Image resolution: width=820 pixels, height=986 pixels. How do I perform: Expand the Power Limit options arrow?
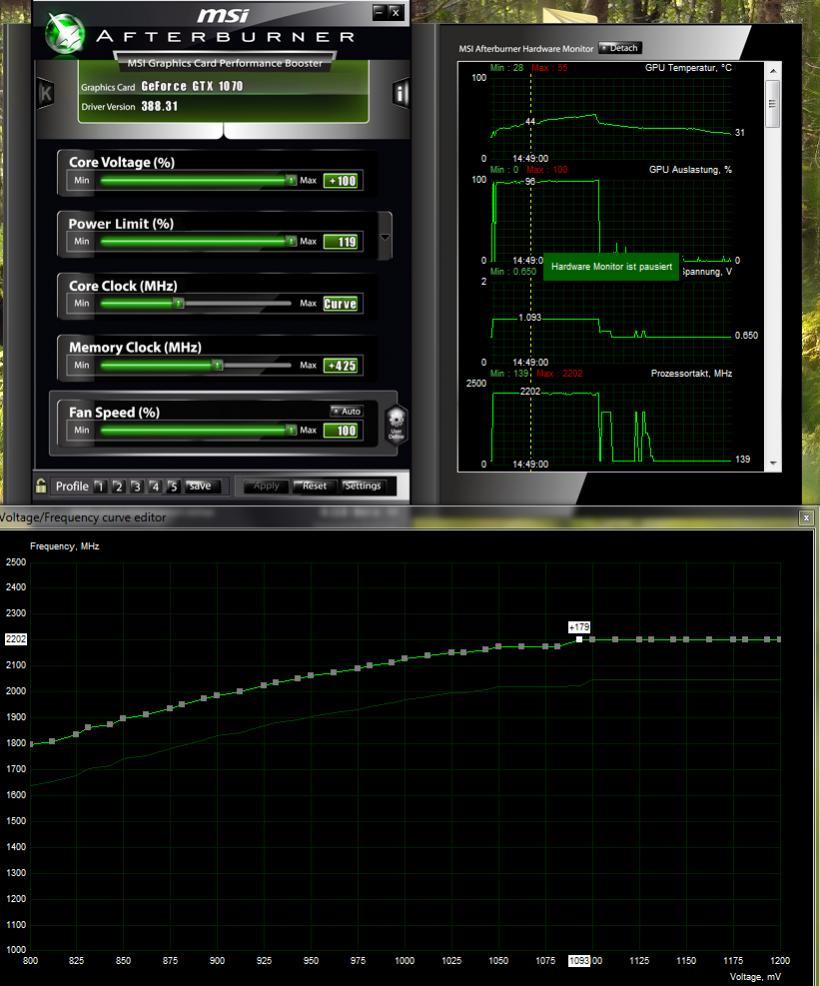pyautogui.click(x=385, y=237)
